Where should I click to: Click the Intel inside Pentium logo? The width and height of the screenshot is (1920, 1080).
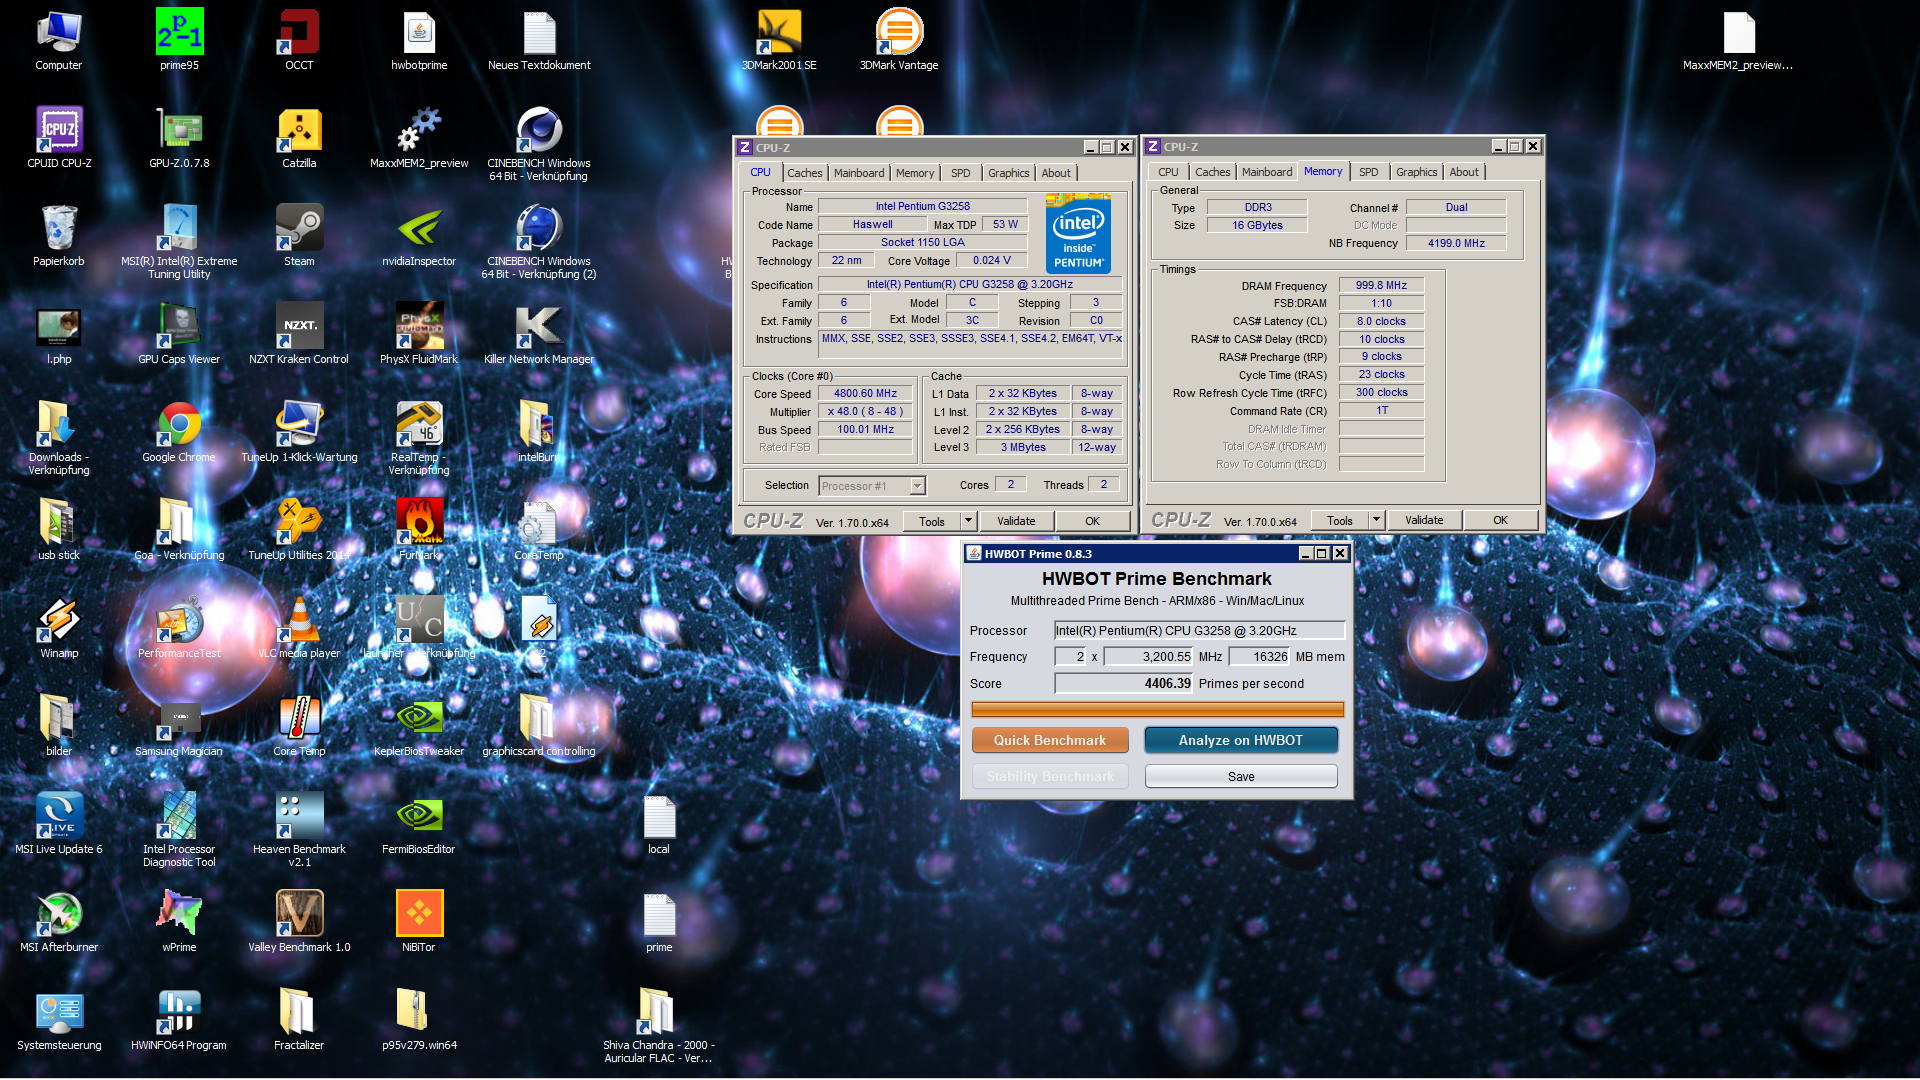[1078, 234]
